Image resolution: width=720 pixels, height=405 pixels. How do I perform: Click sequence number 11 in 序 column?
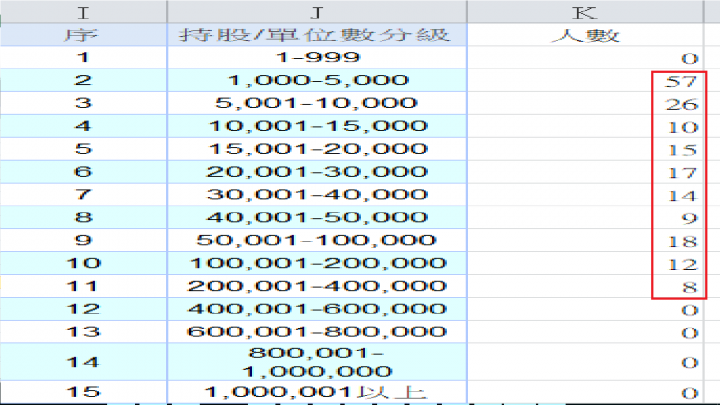(x=83, y=286)
